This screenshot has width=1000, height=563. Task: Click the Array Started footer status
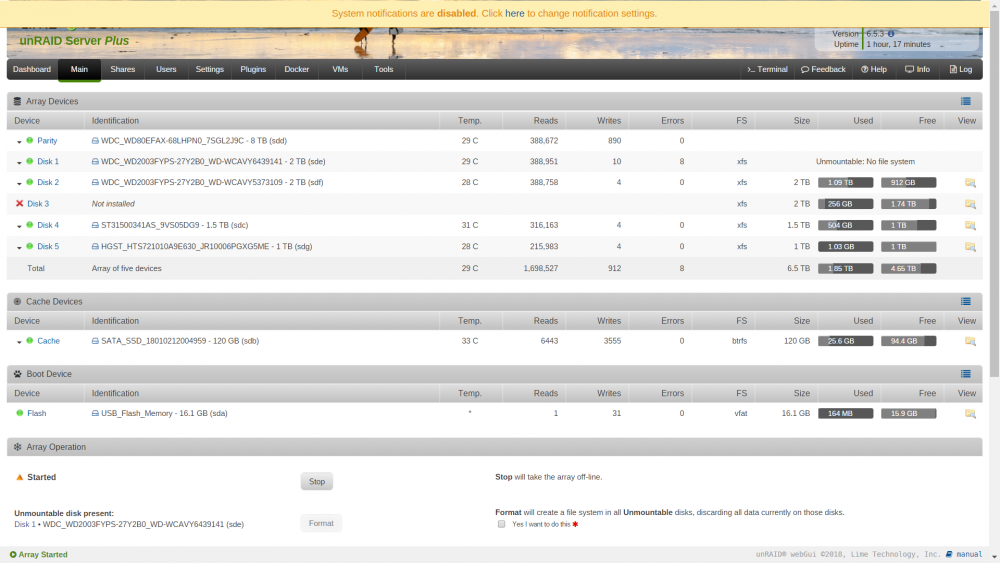click(39, 555)
